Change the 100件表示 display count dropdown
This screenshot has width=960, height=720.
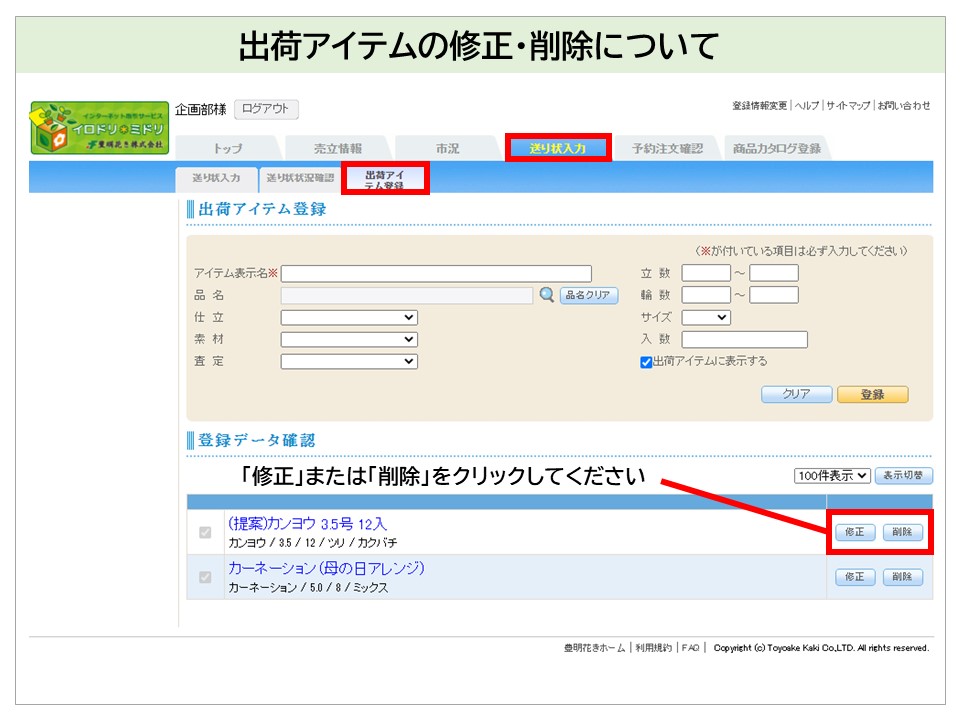832,476
